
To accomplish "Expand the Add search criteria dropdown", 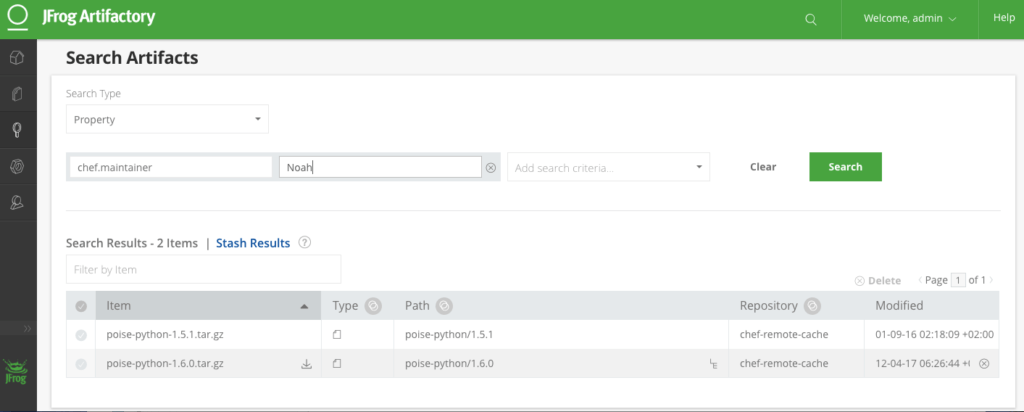I will pyautogui.click(x=608, y=167).
